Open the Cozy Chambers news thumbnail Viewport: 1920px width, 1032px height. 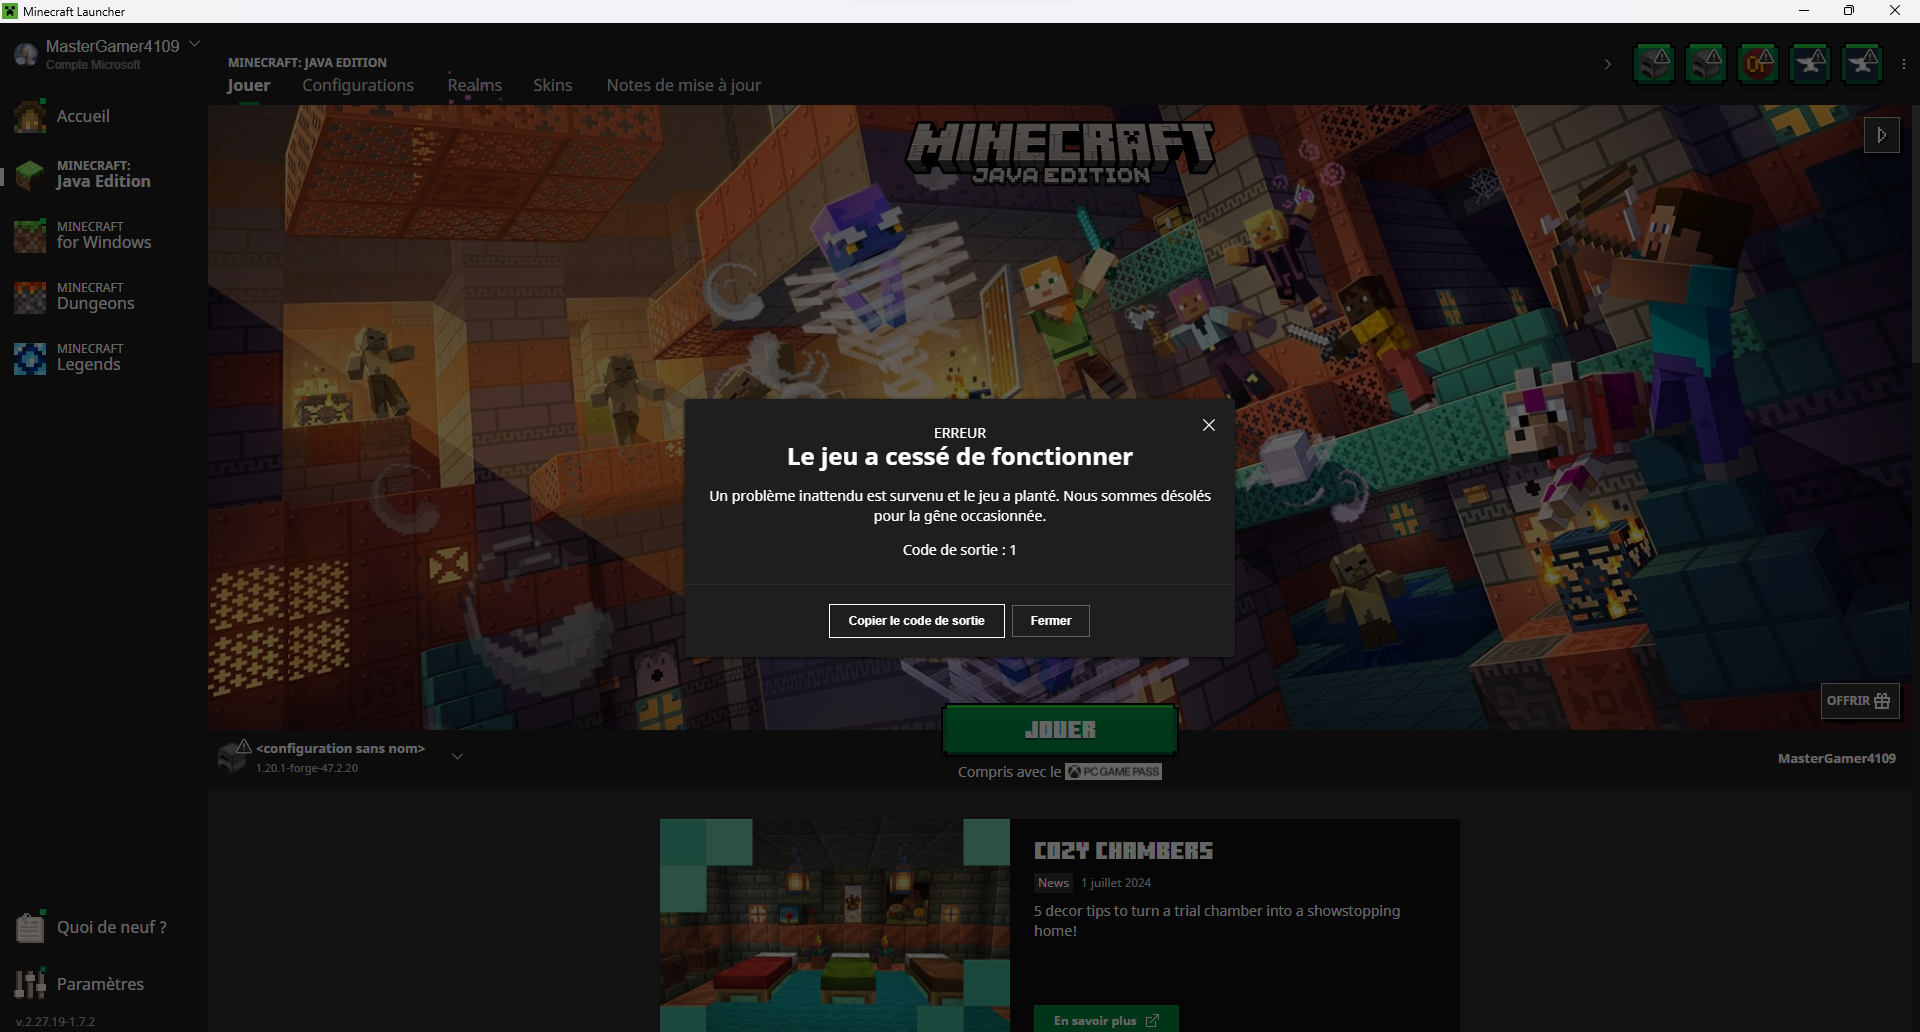click(x=835, y=926)
